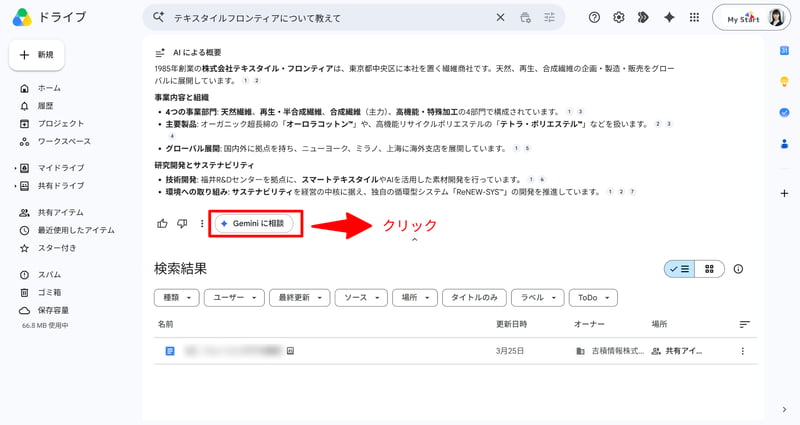The width and height of the screenshot is (800, 425).
Task: Open the settings gear icon
Action: click(618, 17)
